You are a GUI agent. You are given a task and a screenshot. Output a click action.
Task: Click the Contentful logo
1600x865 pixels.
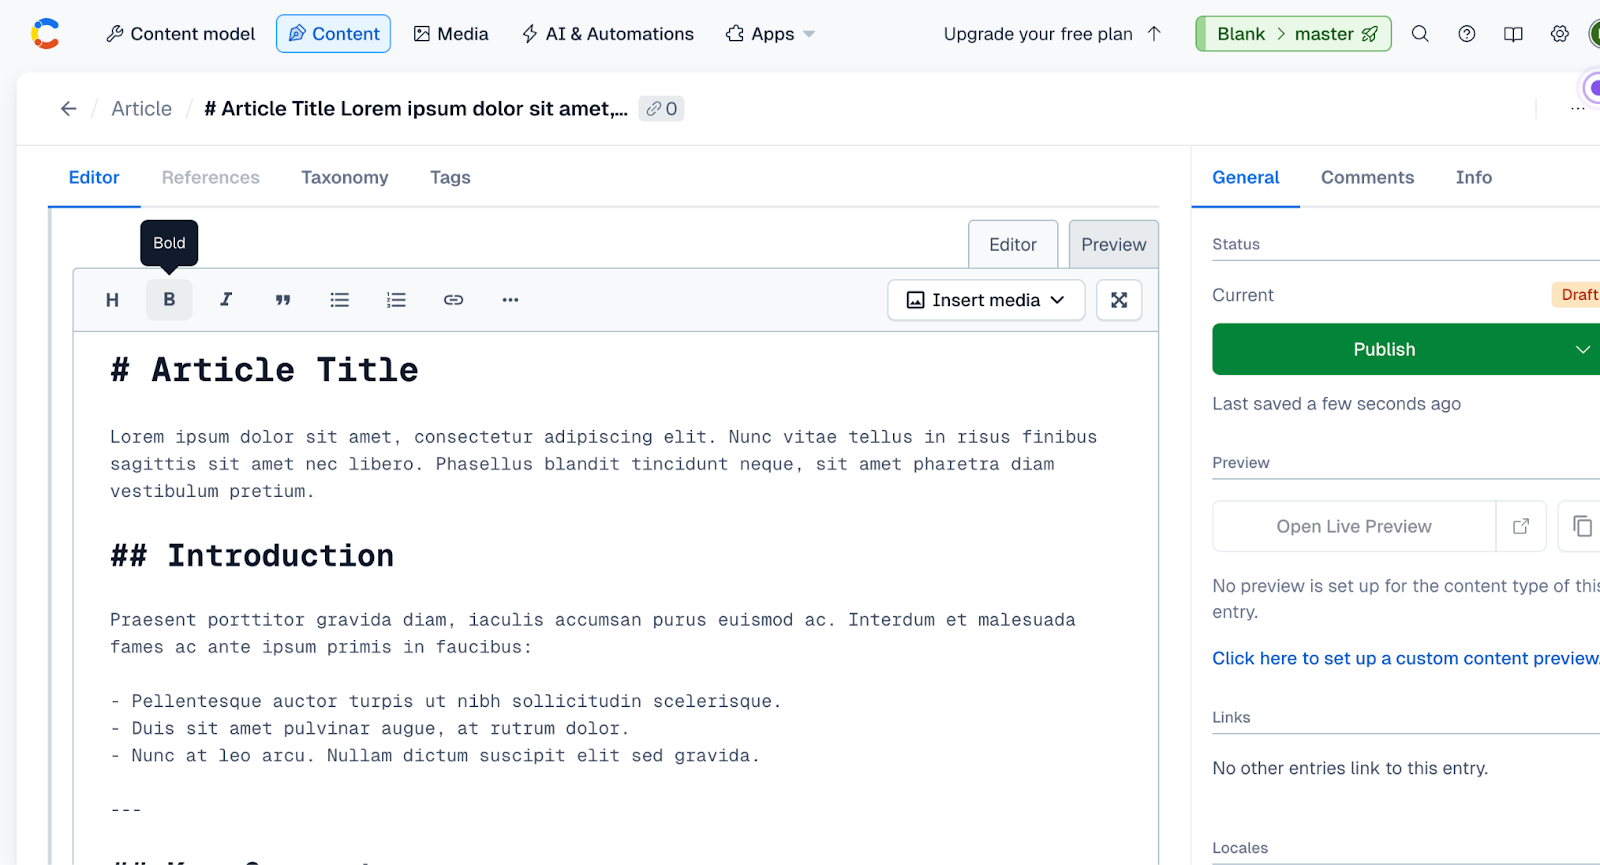pyautogui.click(x=45, y=34)
